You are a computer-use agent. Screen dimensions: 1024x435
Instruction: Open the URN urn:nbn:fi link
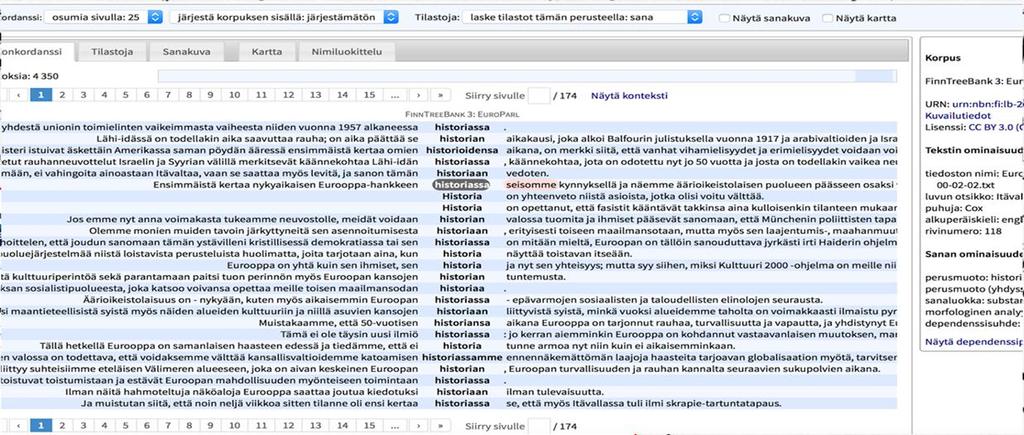[987, 104]
